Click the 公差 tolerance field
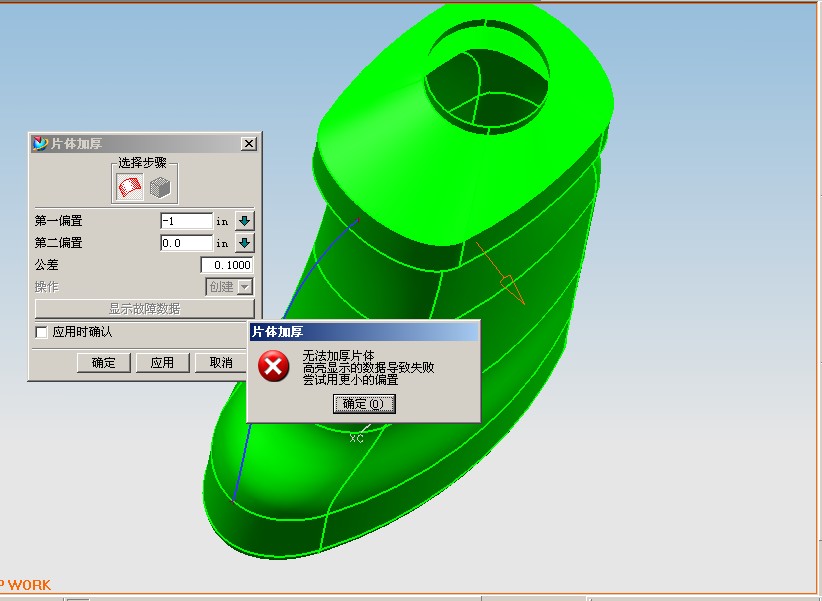Image resolution: width=822 pixels, height=601 pixels. click(x=227, y=265)
